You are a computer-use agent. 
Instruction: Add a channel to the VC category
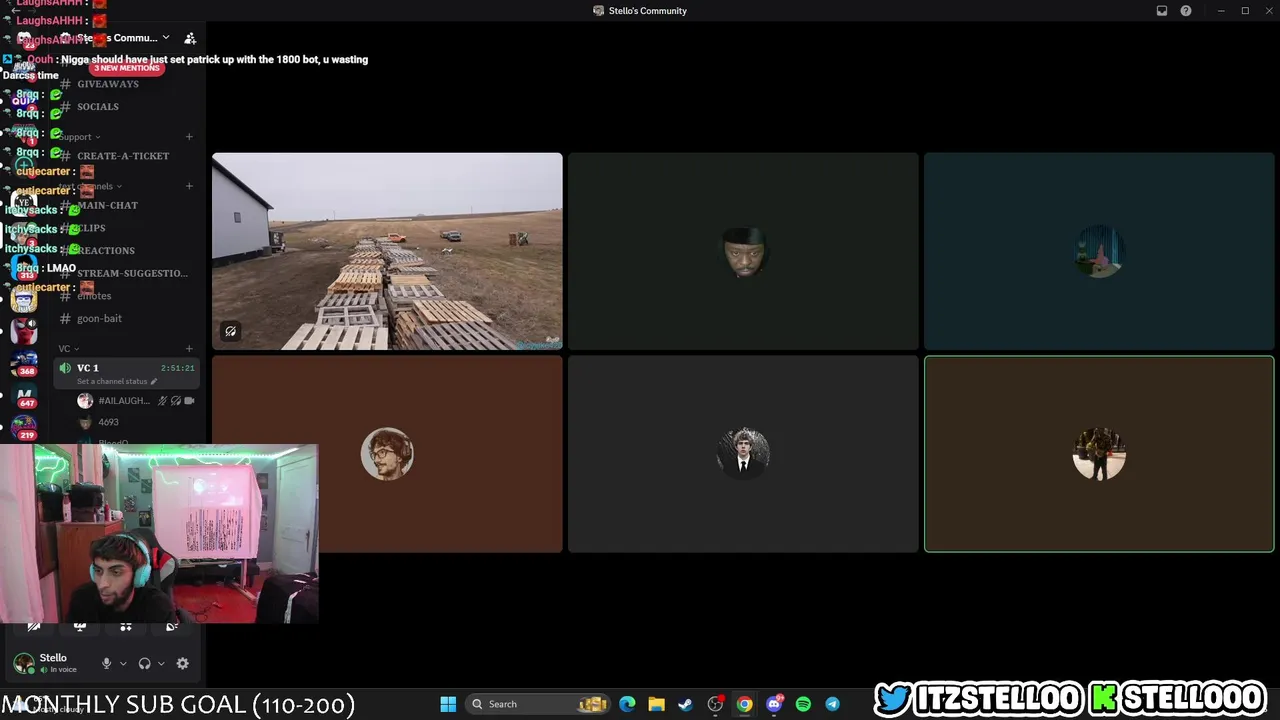click(x=189, y=349)
